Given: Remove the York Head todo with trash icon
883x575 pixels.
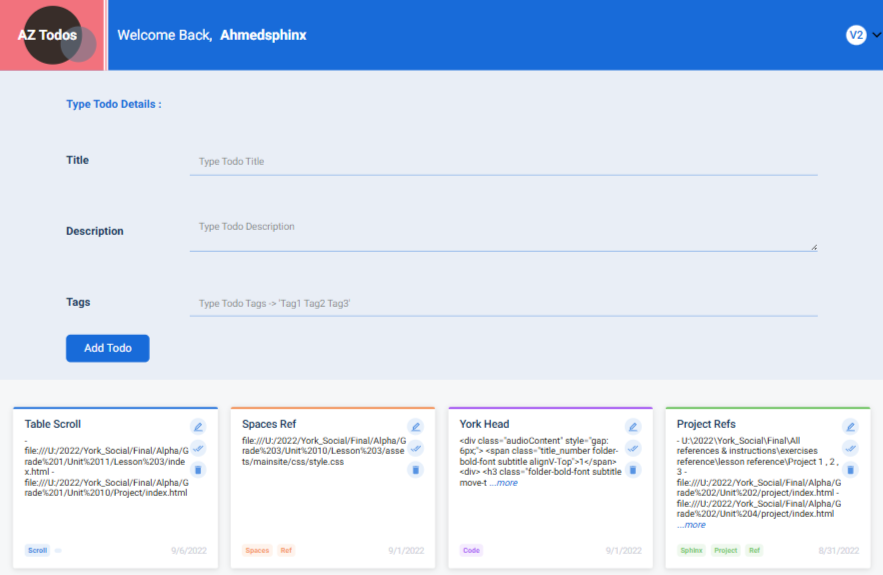Looking at the screenshot, I should 633,470.
